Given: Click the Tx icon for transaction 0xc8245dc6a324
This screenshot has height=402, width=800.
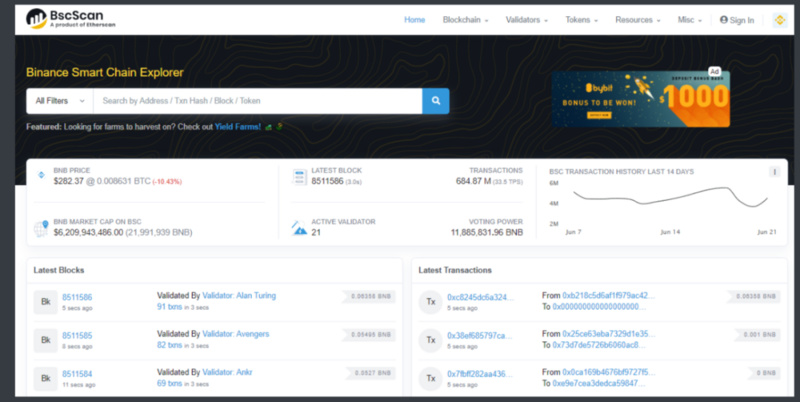Looking at the screenshot, I should [x=430, y=302].
